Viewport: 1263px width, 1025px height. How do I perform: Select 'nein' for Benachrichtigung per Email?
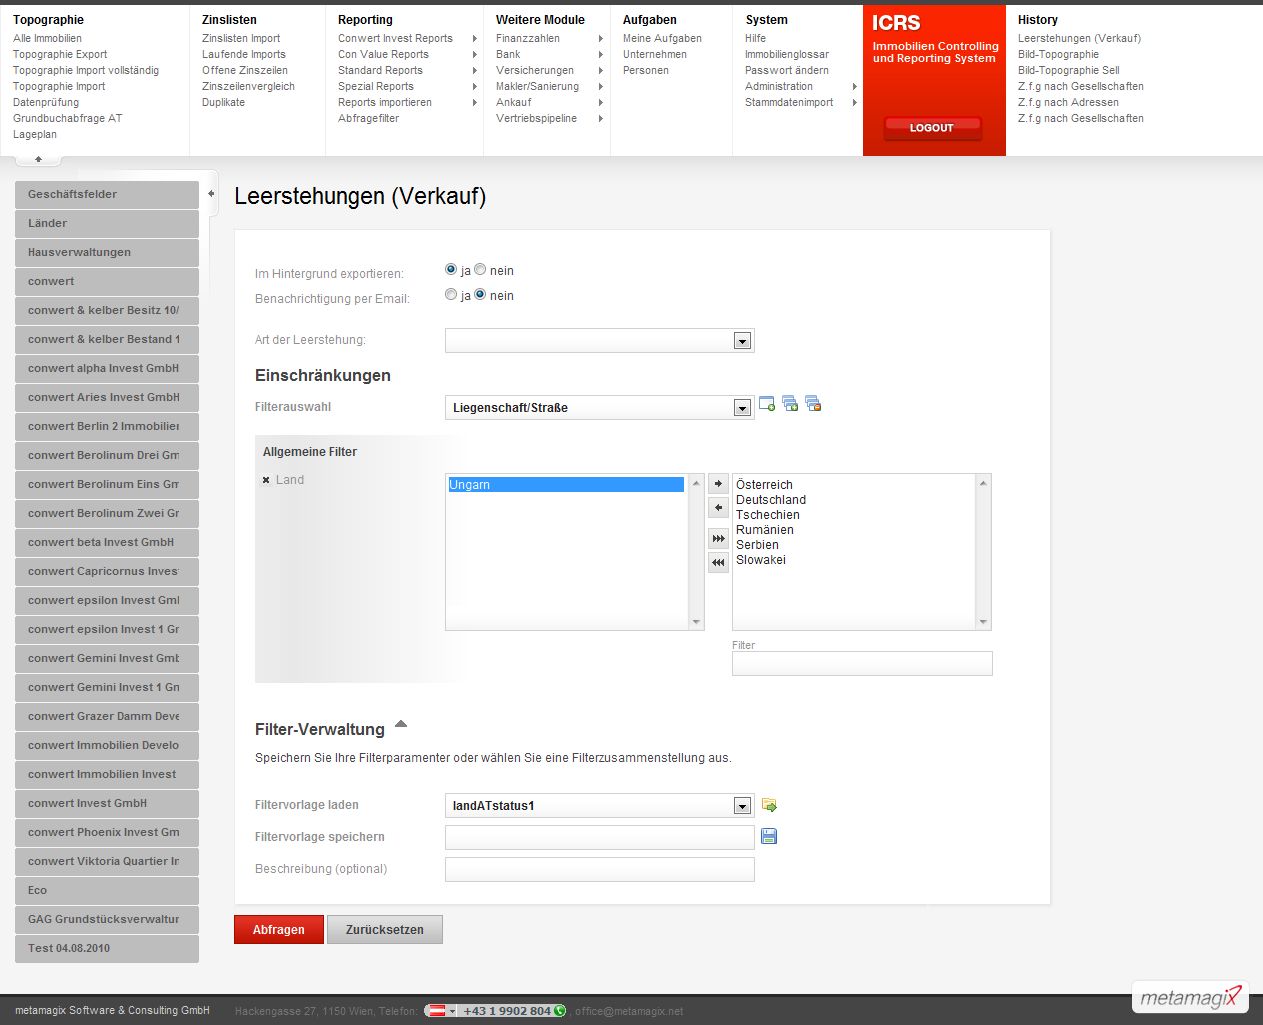[480, 295]
